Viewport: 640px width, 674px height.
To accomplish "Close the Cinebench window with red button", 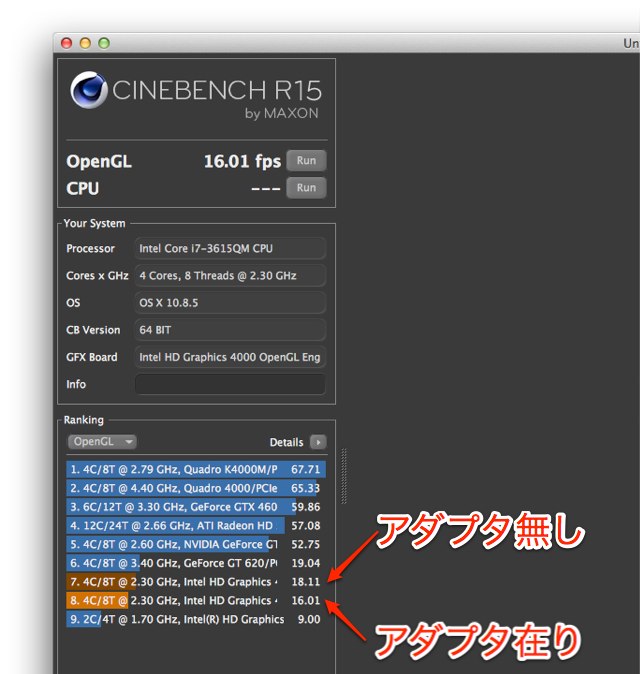I will click(66, 43).
